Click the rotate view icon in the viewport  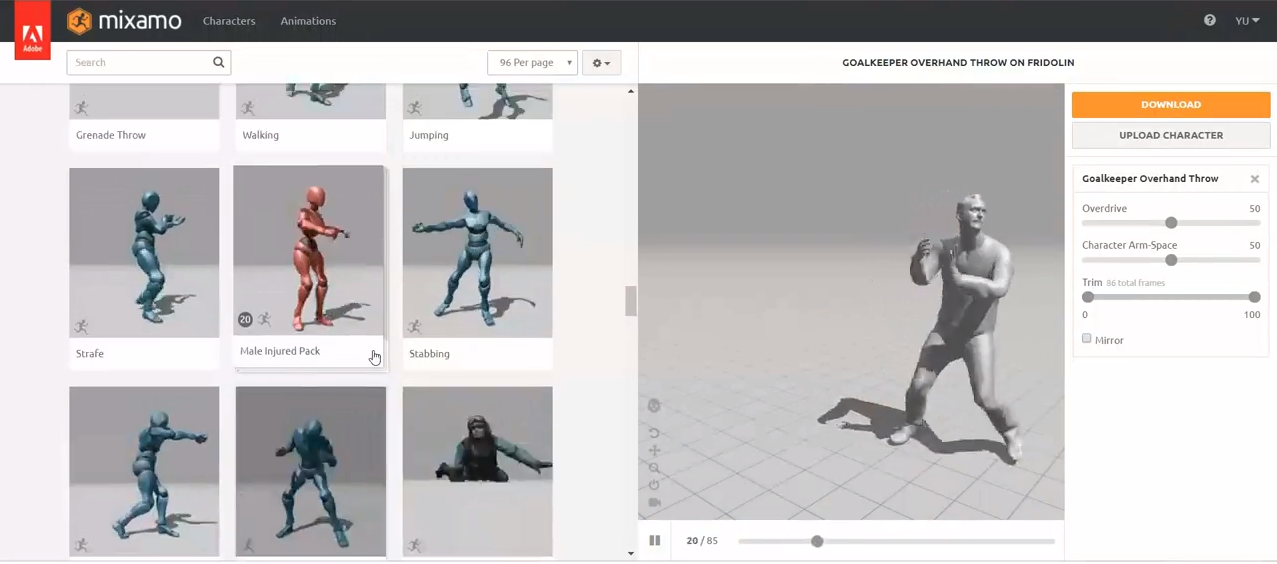point(654,433)
